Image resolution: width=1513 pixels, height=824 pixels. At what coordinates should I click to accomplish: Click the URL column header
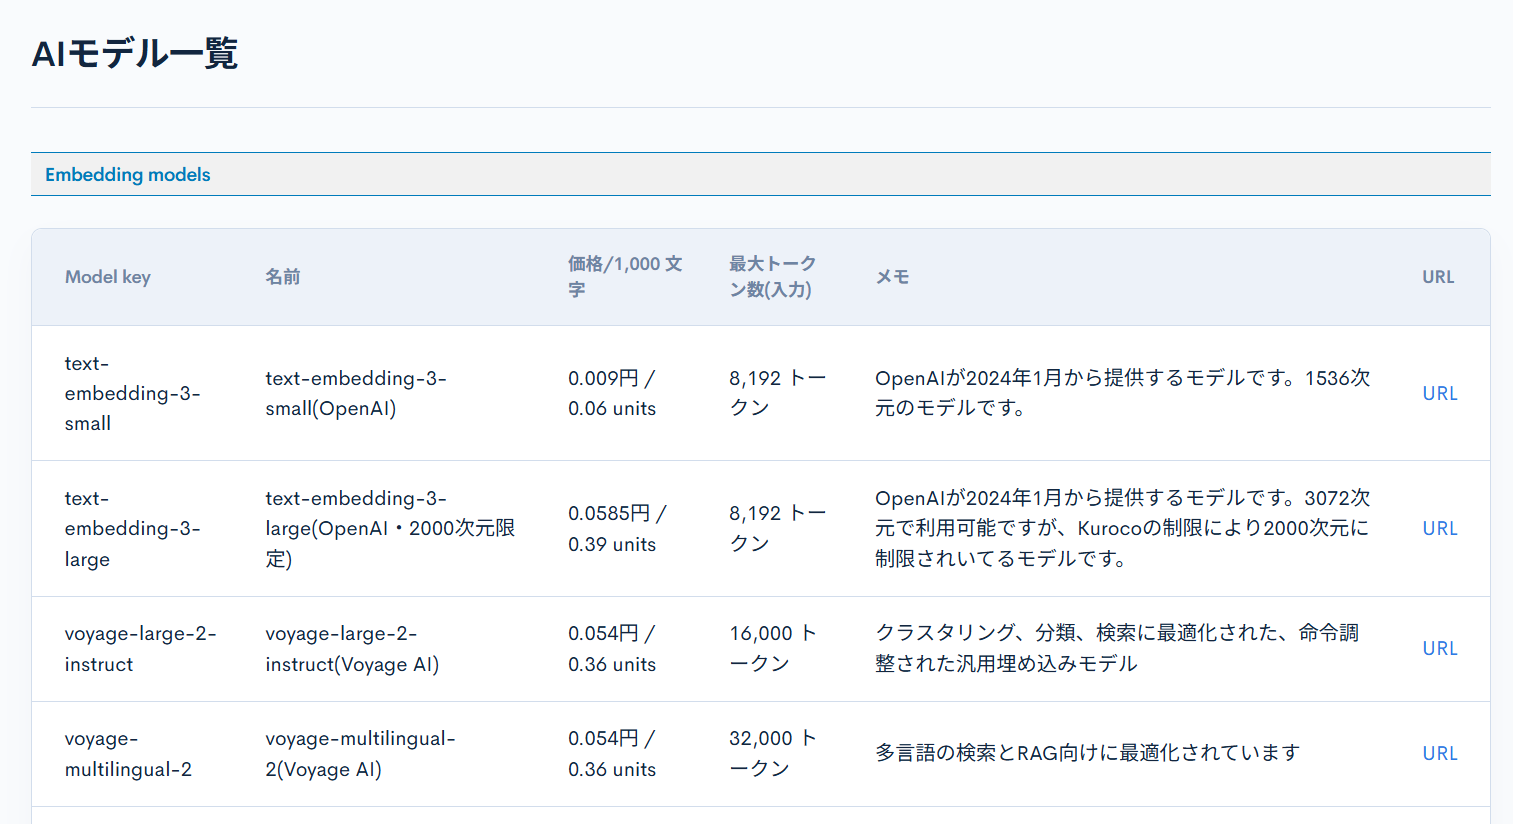tap(1437, 277)
